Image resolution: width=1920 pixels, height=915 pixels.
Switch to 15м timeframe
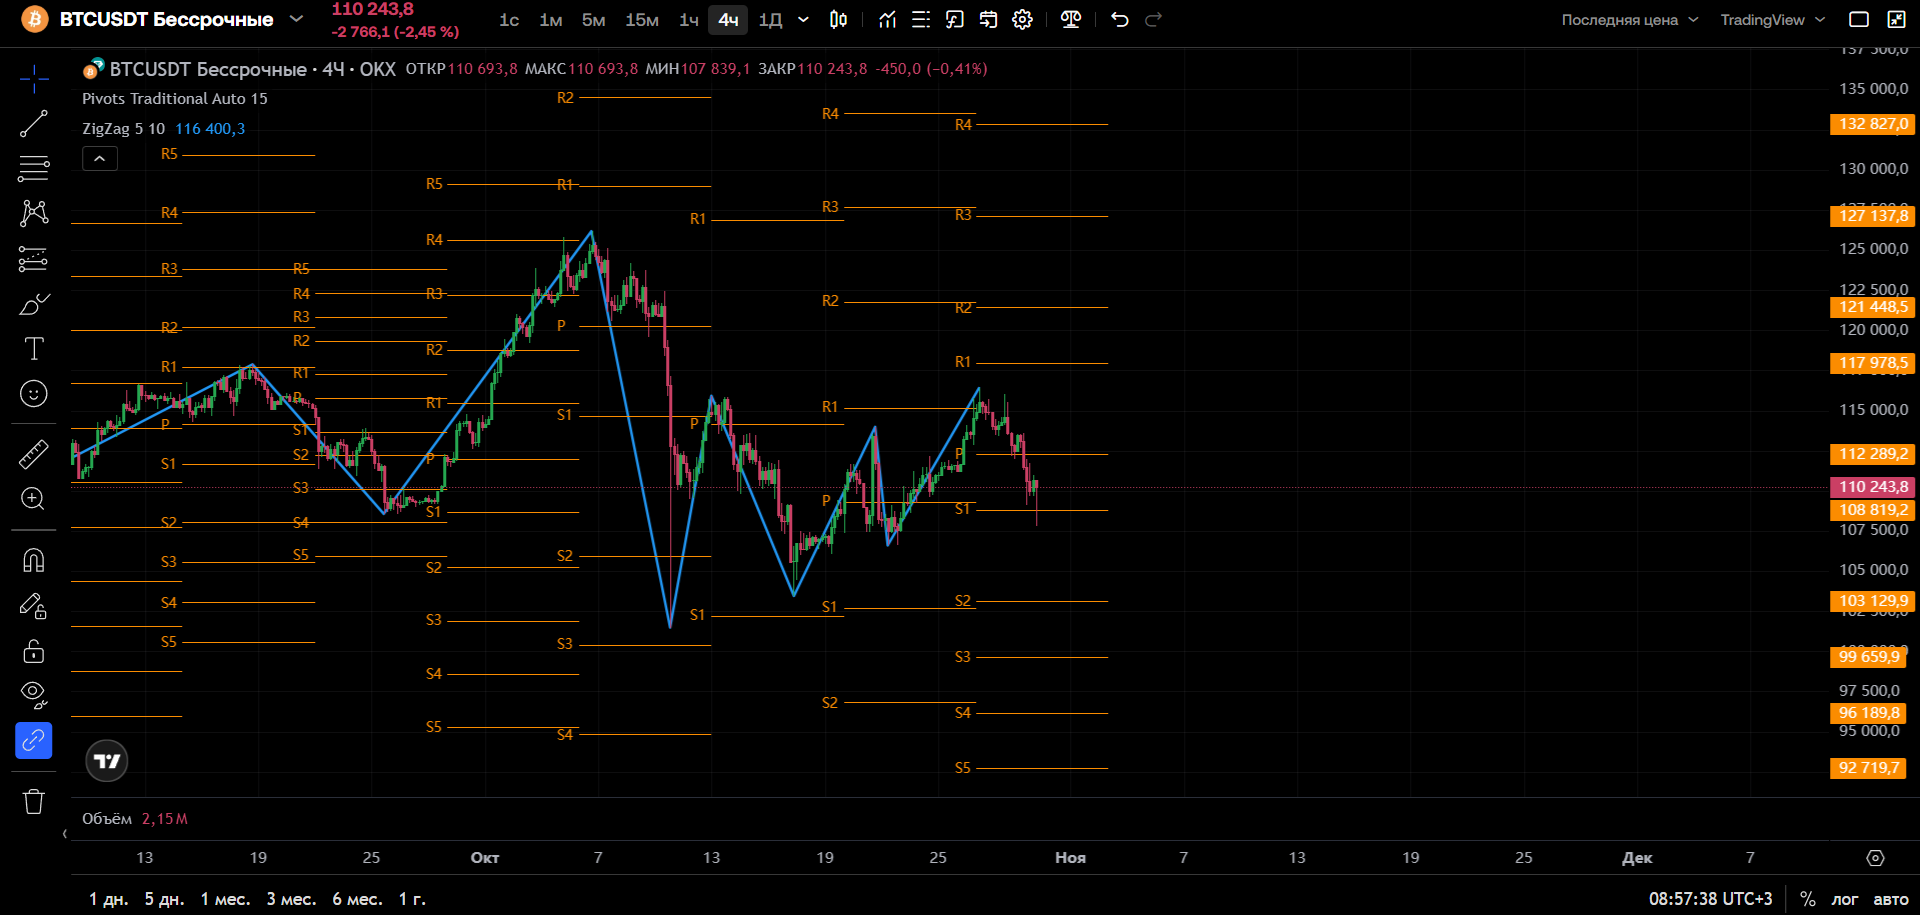[642, 20]
